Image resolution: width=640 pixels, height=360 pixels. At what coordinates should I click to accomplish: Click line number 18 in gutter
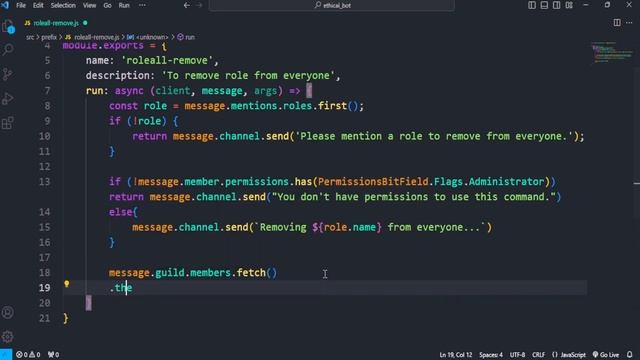[x=45, y=273]
